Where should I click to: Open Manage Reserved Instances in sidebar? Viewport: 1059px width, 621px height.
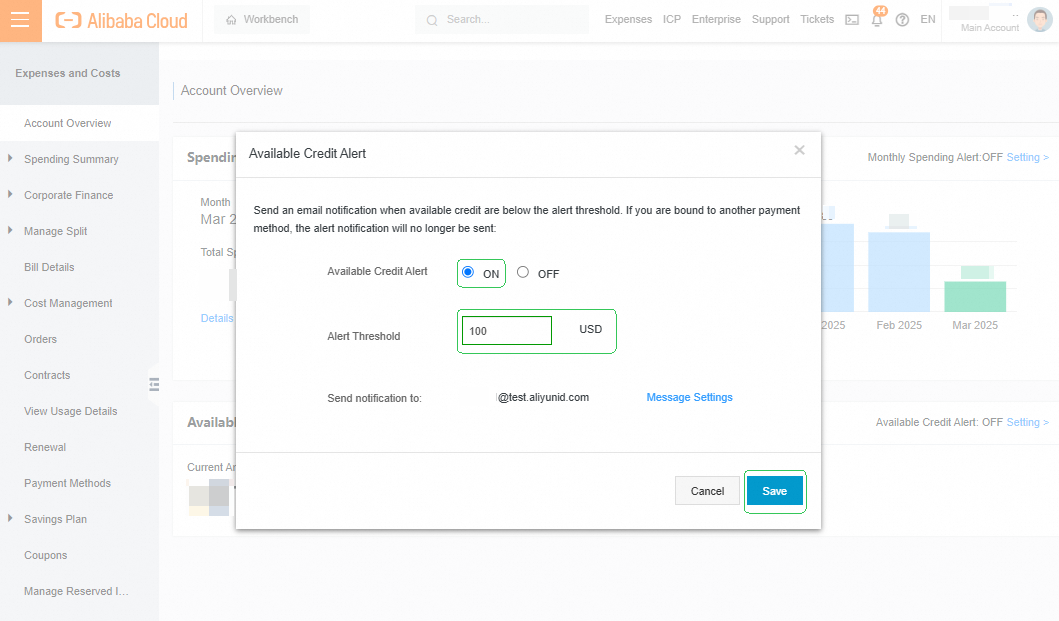pyautogui.click(x=76, y=591)
